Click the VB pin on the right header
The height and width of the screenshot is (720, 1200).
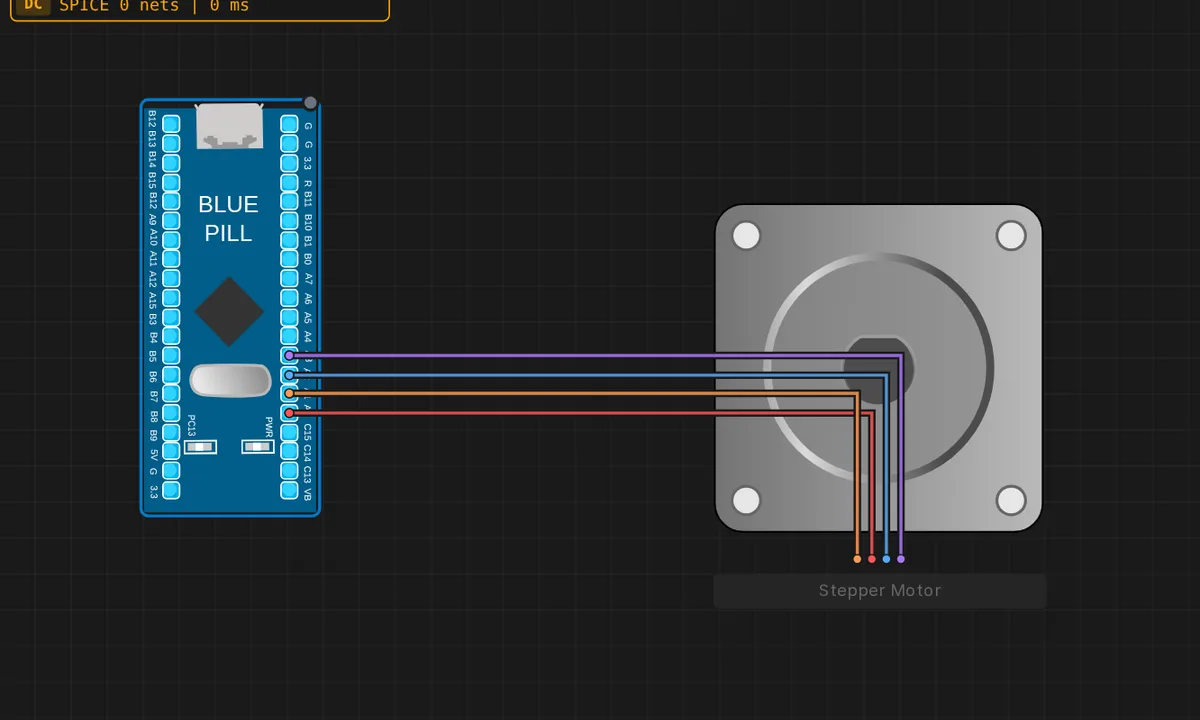289,490
